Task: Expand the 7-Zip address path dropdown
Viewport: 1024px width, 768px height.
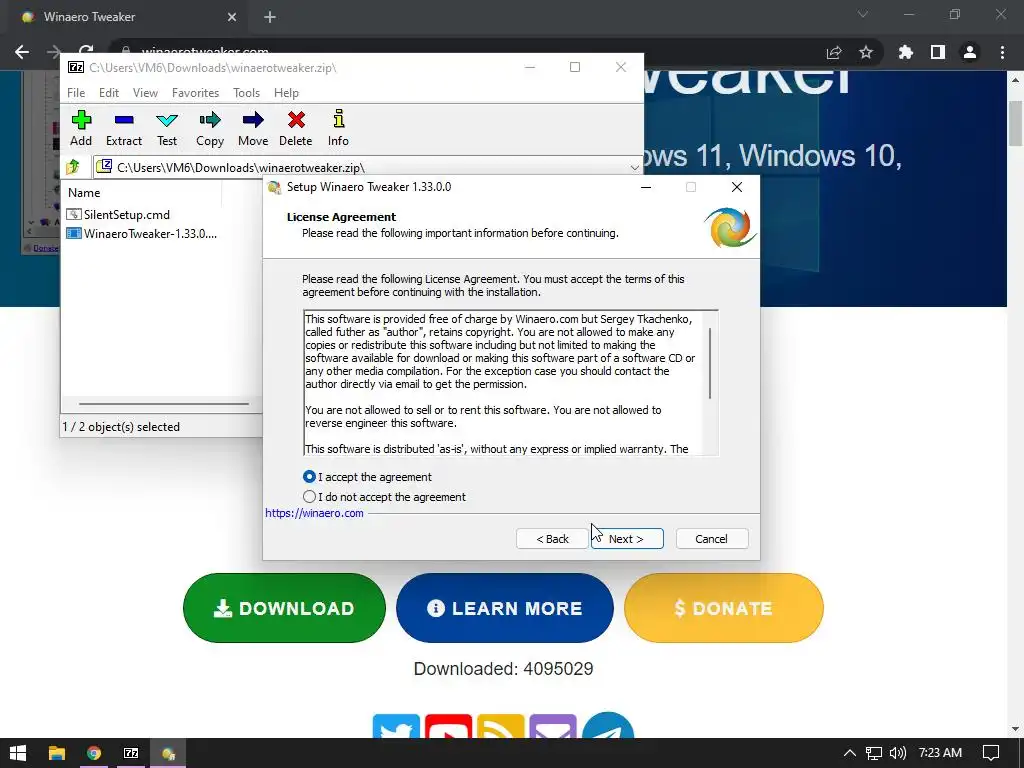Action: pos(634,168)
